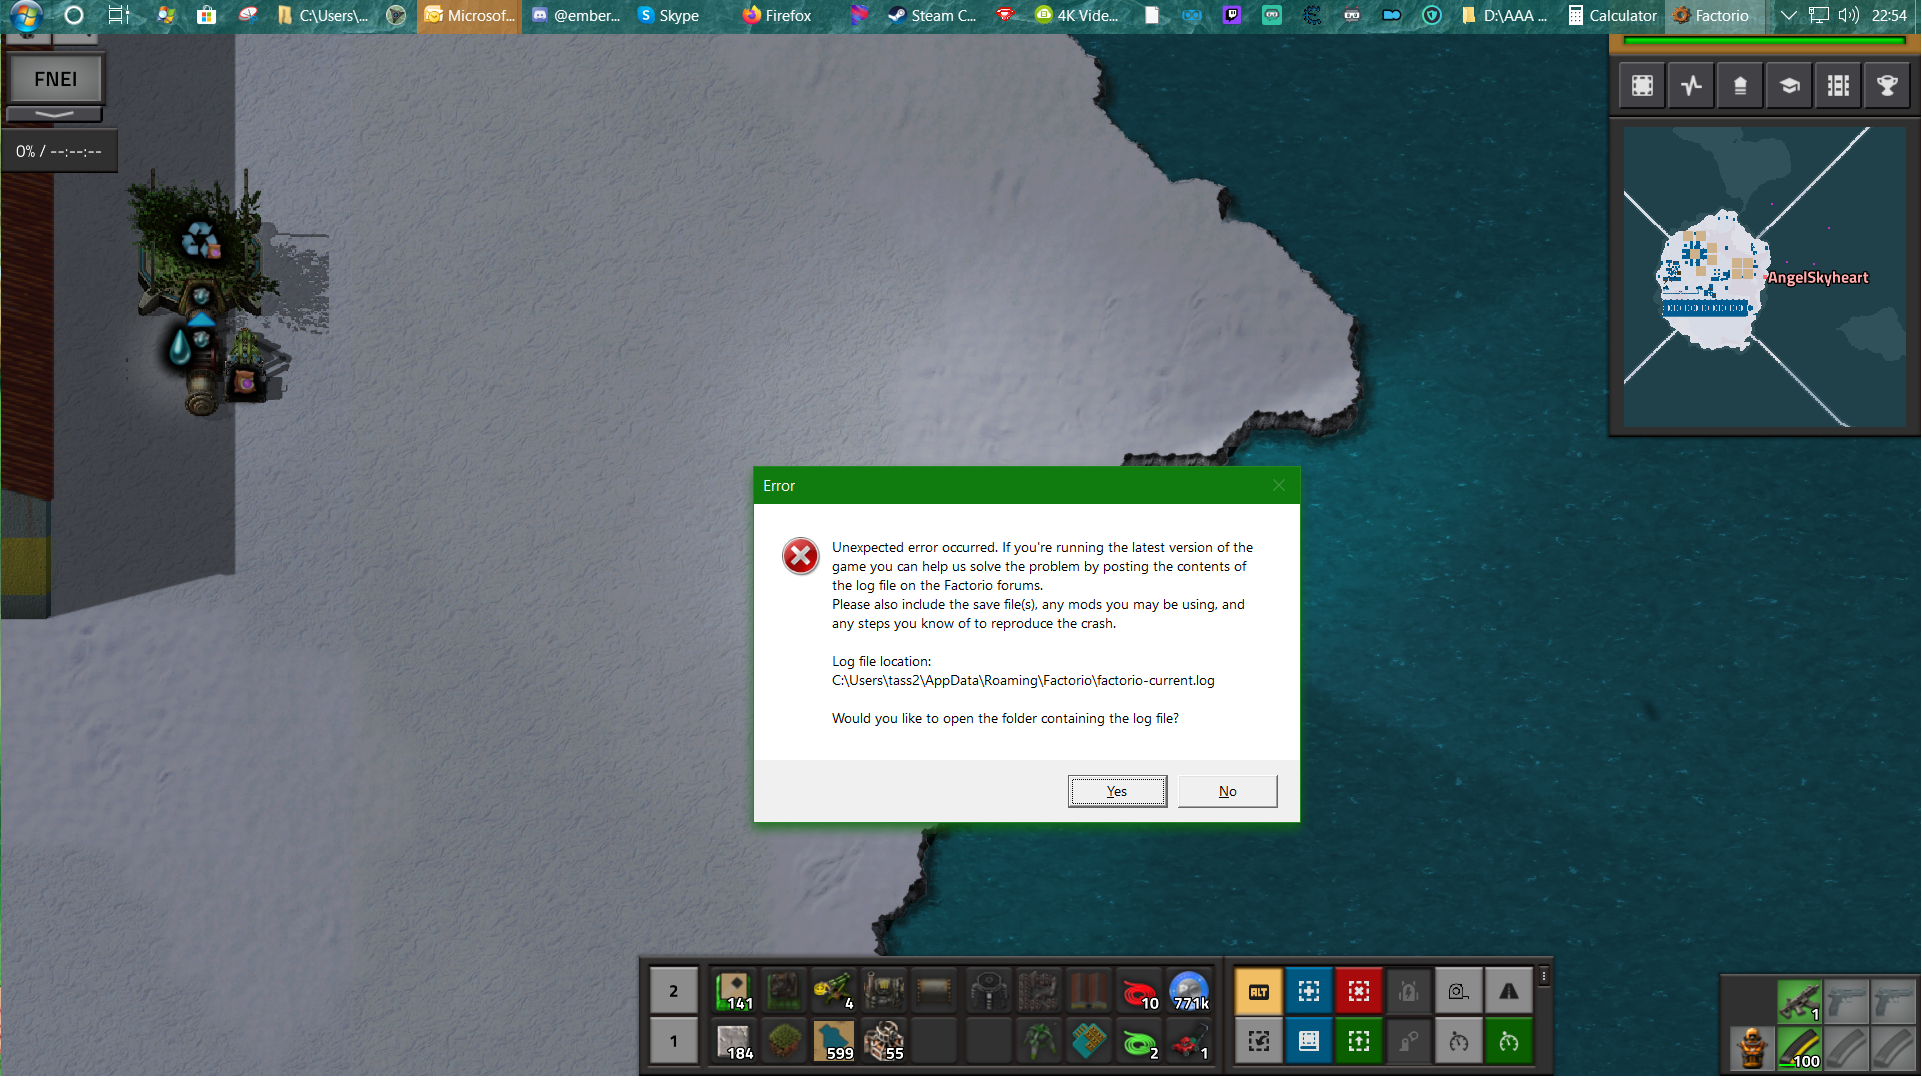The height and width of the screenshot is (1080, 1922).
Task: Select the quickbar item with count 4
Action: (834, 991)
